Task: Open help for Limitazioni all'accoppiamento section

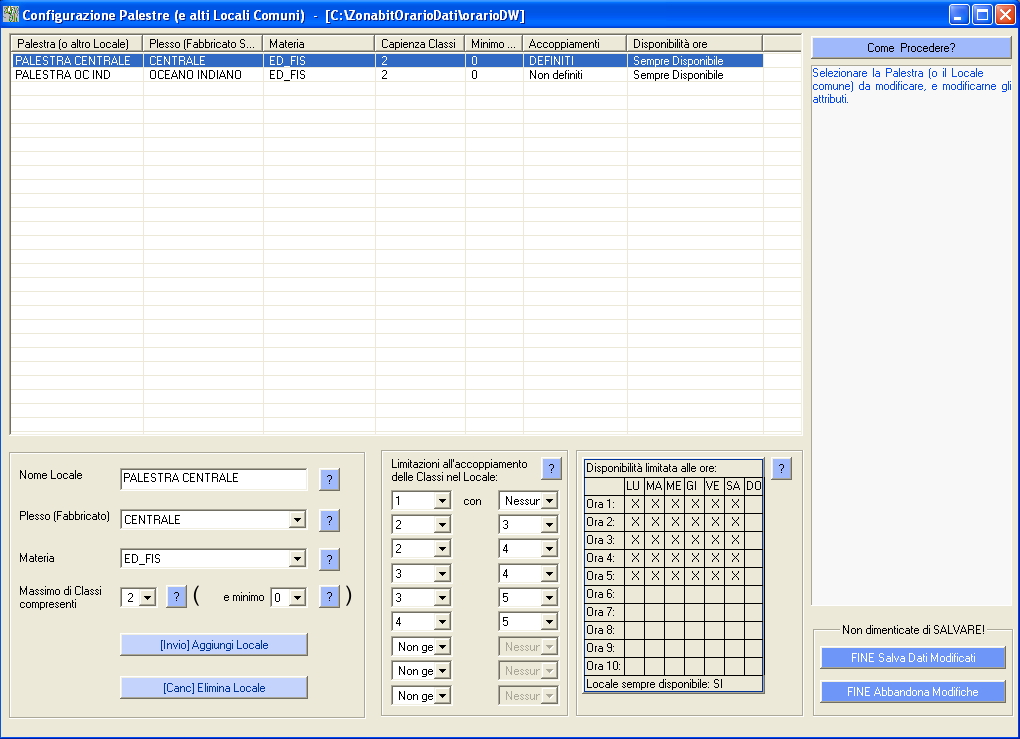Action: (551, 468)
